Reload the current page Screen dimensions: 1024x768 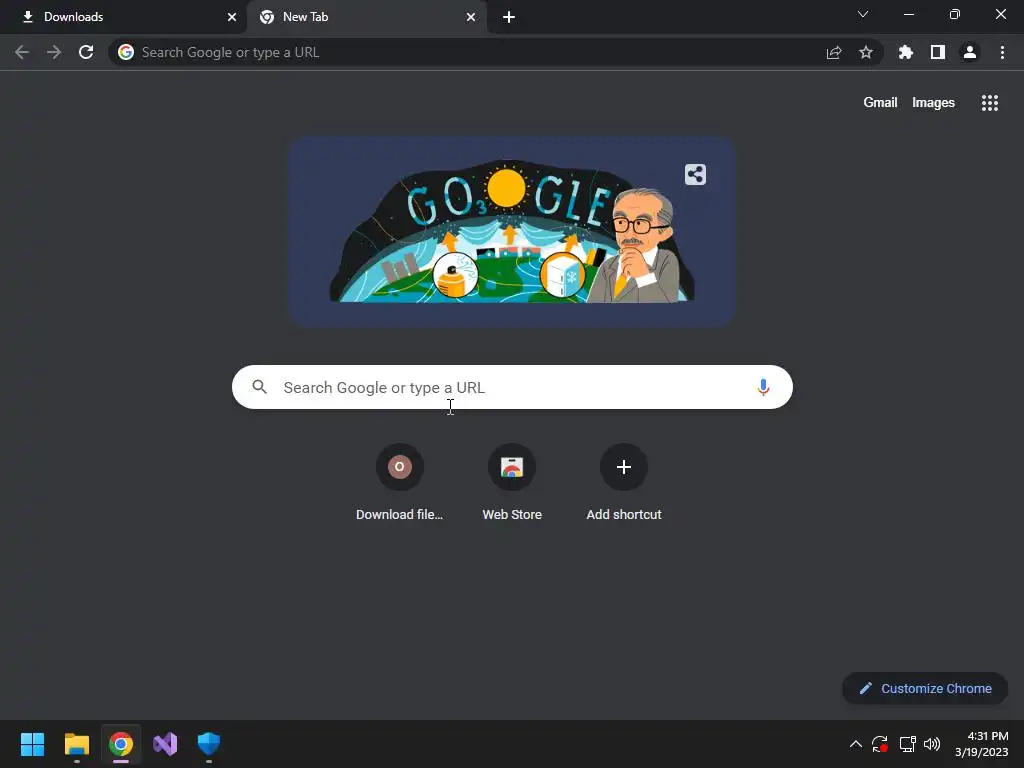point(86,52)
